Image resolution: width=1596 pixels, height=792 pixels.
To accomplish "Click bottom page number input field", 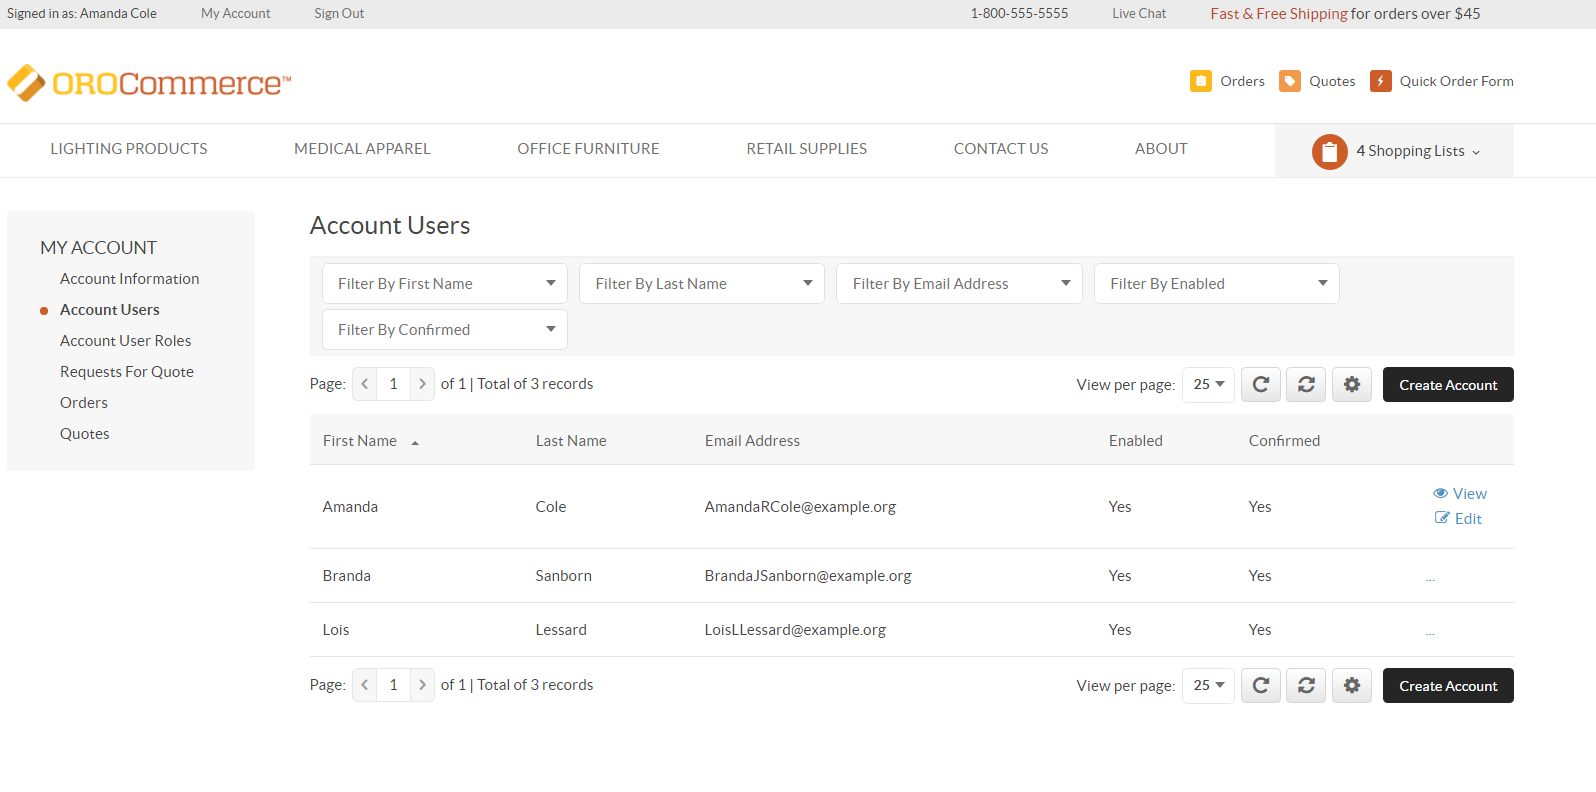I will coord(394,685).
